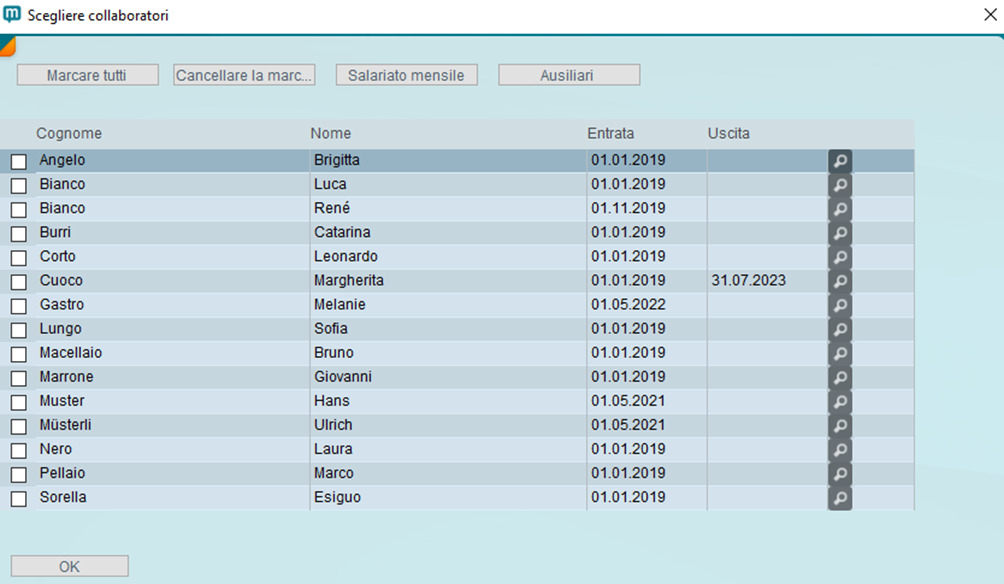This screenshot has width=1004, height=584.
Task: Tick the checkbox for Corto Leonardo
Action: 19,258
